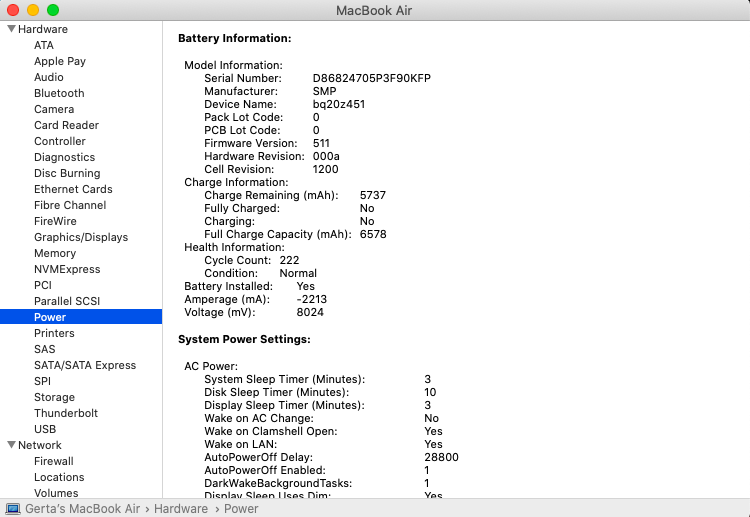Show Graphics/Displays information
Screen dimensions: 750x517
point(81,237)
